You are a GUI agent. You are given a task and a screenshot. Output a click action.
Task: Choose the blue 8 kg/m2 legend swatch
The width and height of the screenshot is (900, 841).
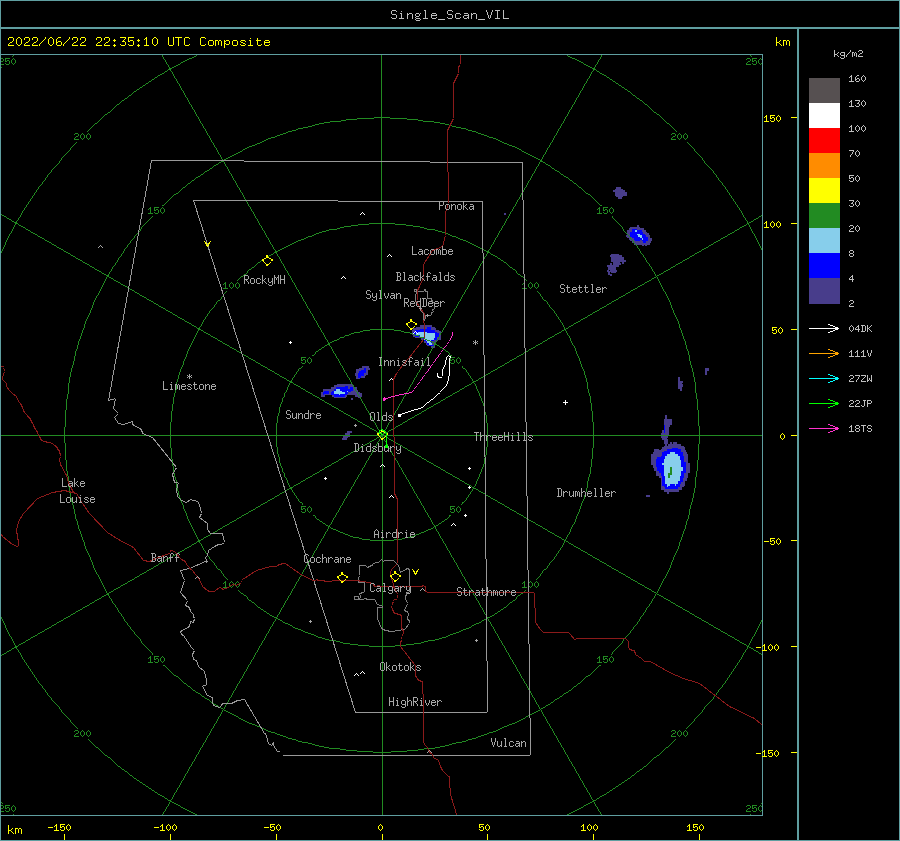click(824, 265)
